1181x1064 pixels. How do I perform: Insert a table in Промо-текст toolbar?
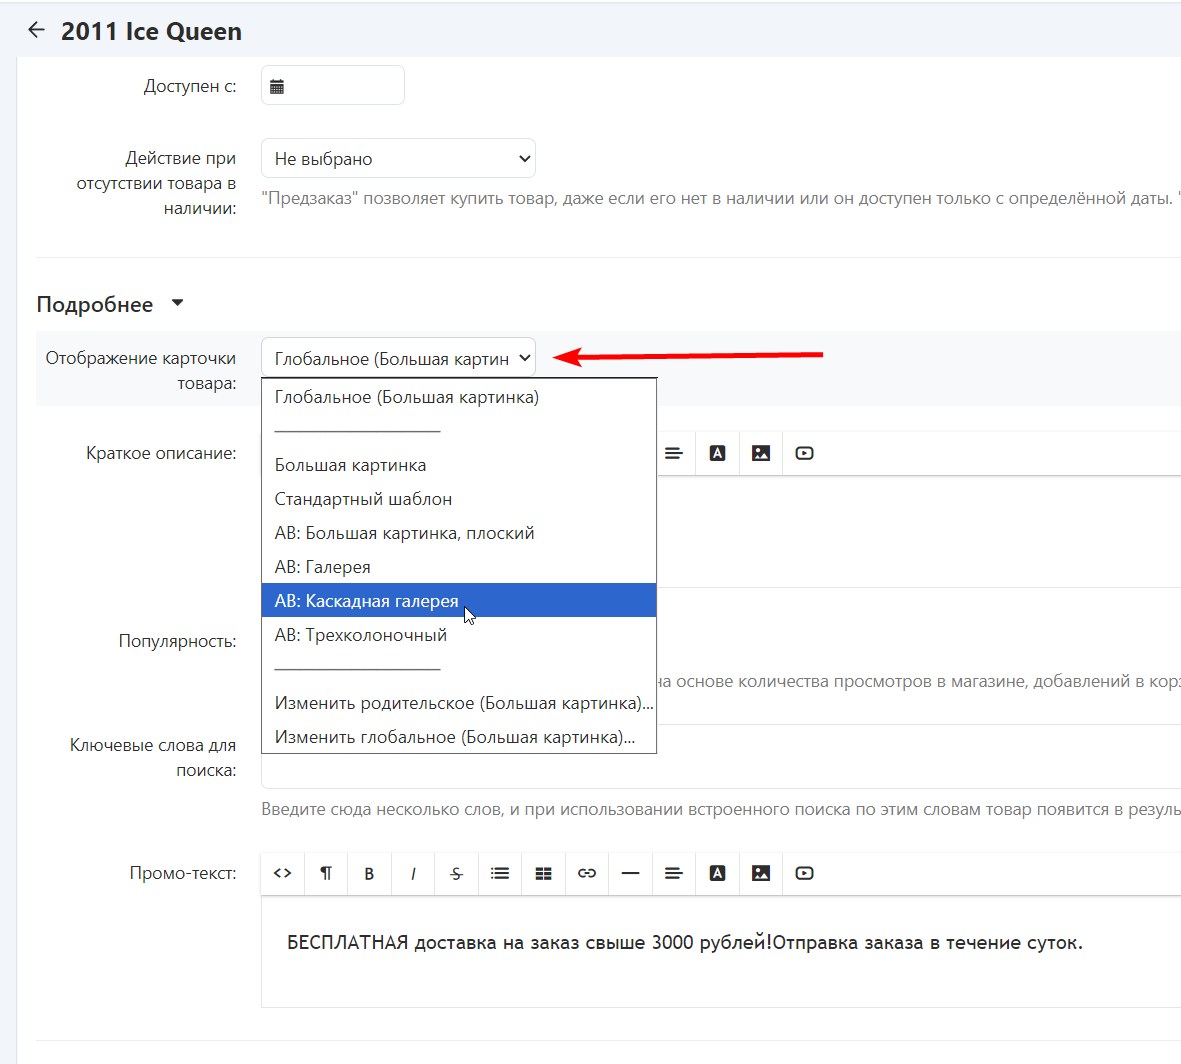pos(543,873)
